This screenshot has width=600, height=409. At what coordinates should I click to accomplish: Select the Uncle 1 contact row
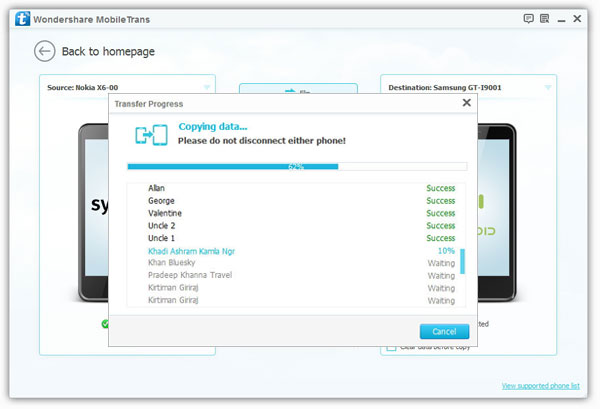coord(296,238)
